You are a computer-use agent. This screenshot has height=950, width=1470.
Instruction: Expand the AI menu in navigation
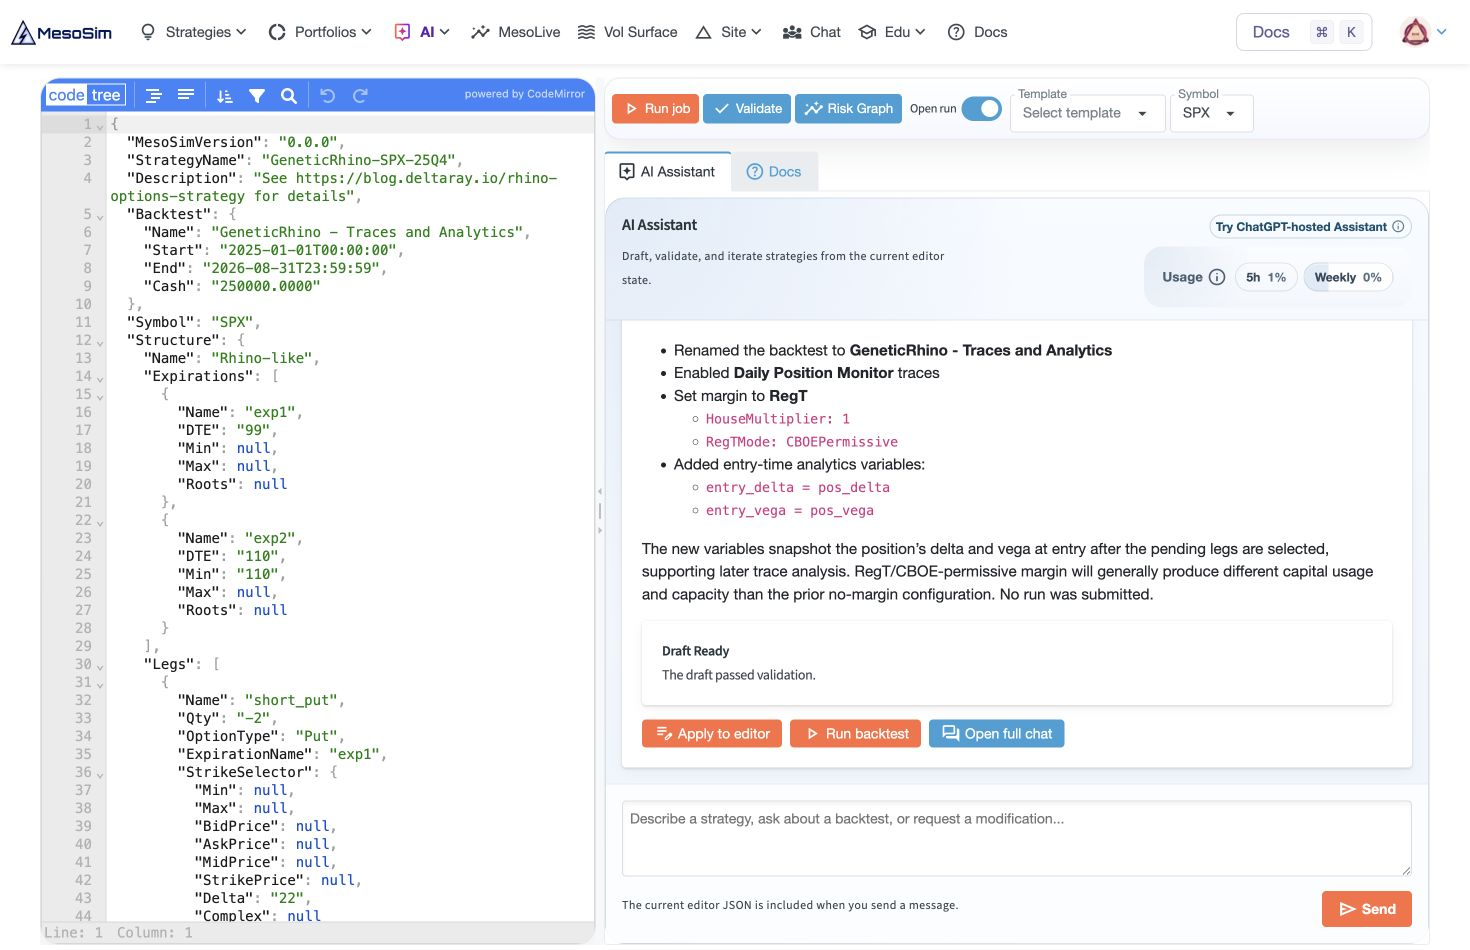click(x=422, y=32)
